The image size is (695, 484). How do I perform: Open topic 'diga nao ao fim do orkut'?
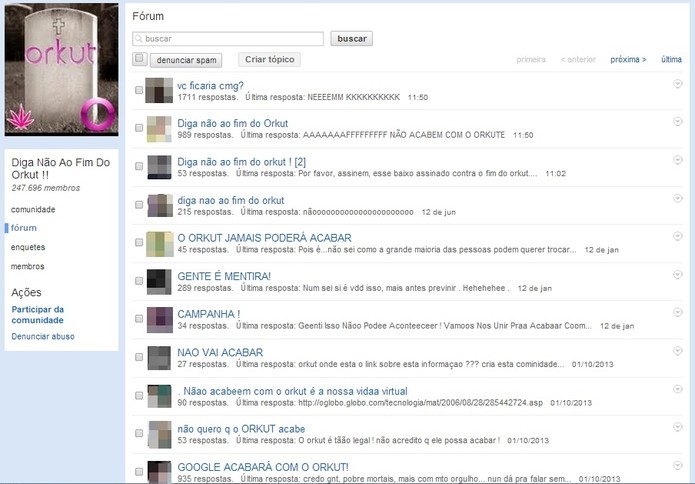click(231, 200)
